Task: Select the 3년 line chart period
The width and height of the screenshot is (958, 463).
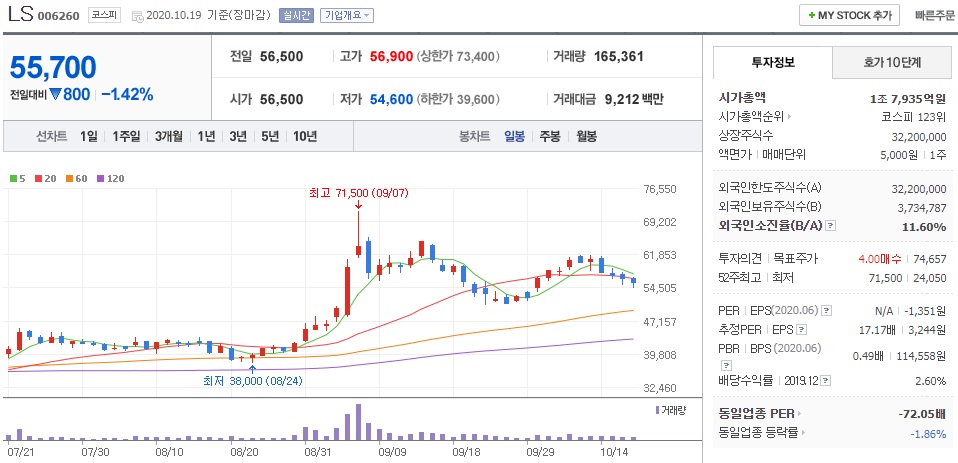Action: click(238, 136)
